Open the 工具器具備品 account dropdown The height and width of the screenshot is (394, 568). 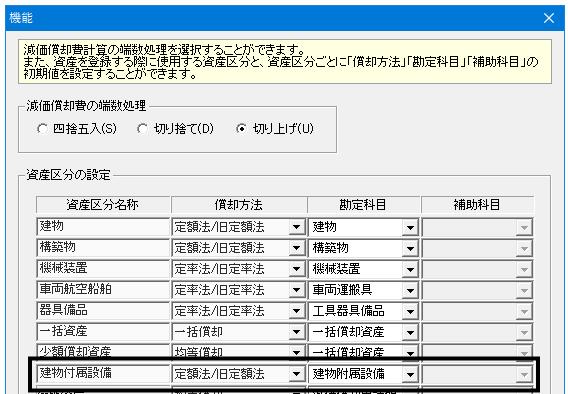coord(410,311)
